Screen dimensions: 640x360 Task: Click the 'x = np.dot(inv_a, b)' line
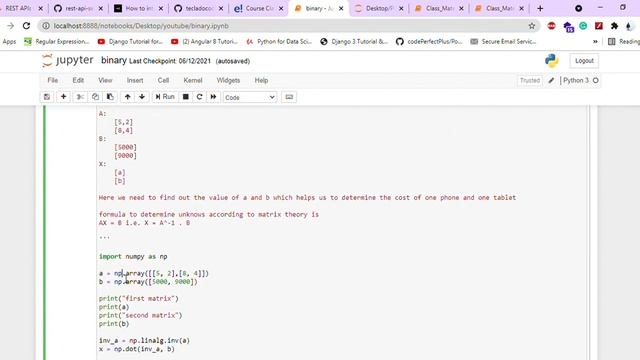pos(136,349)
